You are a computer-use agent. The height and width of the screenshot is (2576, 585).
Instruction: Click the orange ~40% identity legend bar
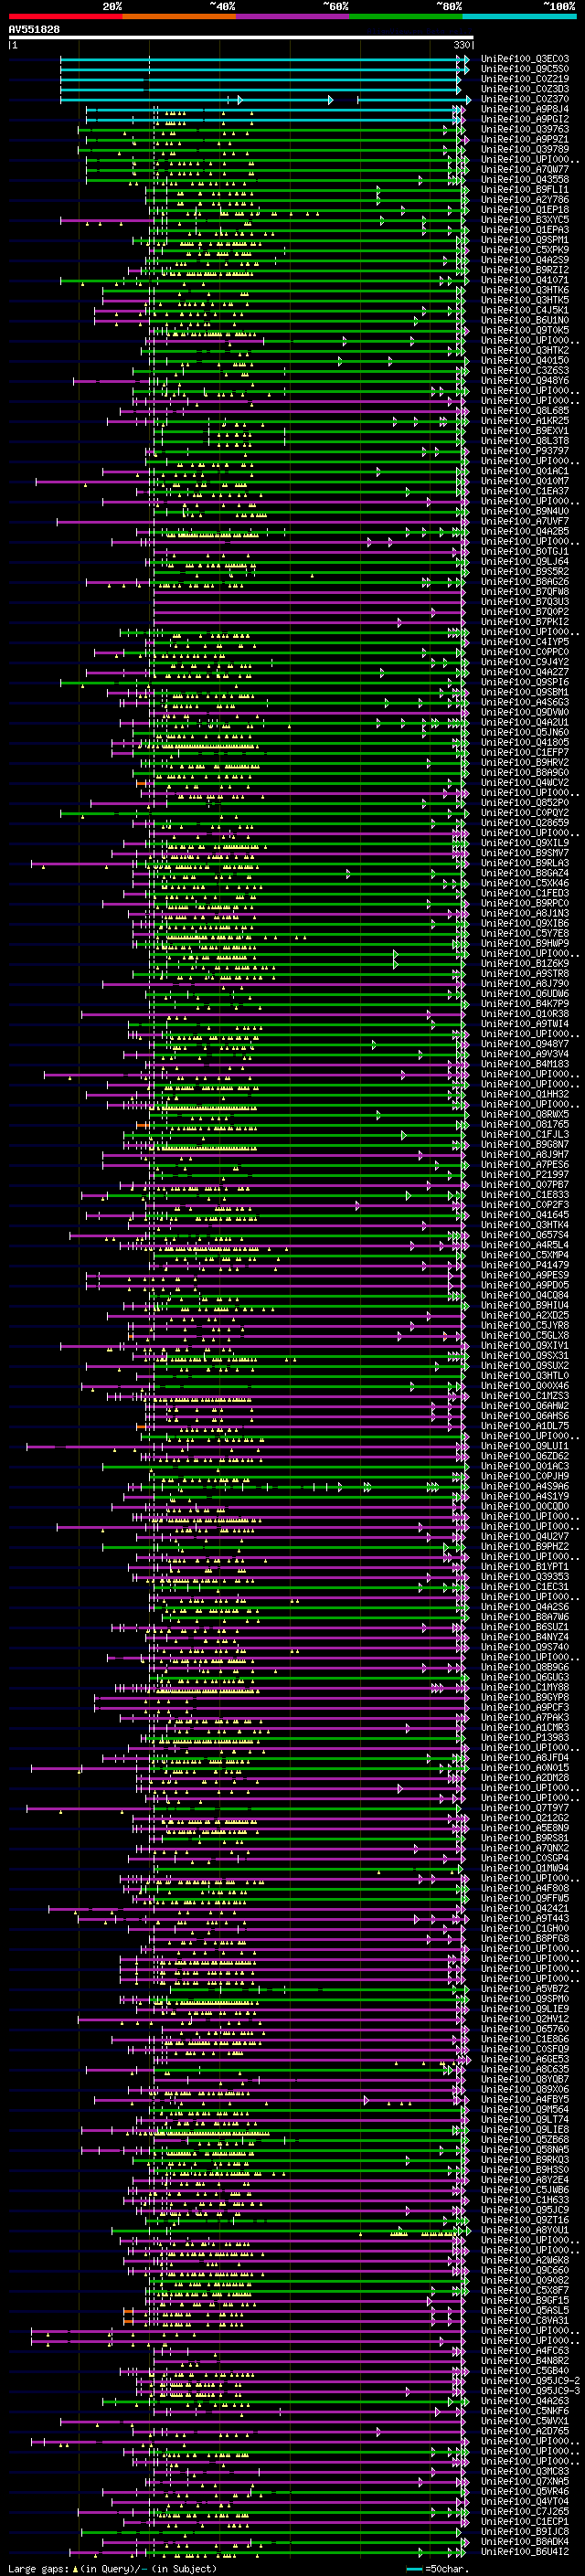(179, 16)
